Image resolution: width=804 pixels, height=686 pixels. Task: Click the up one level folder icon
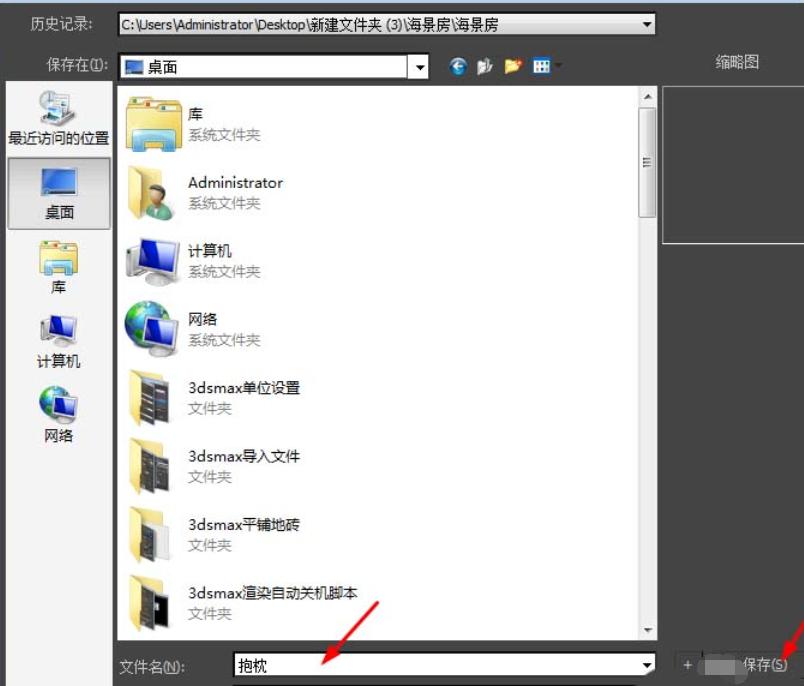pos(485,66)
